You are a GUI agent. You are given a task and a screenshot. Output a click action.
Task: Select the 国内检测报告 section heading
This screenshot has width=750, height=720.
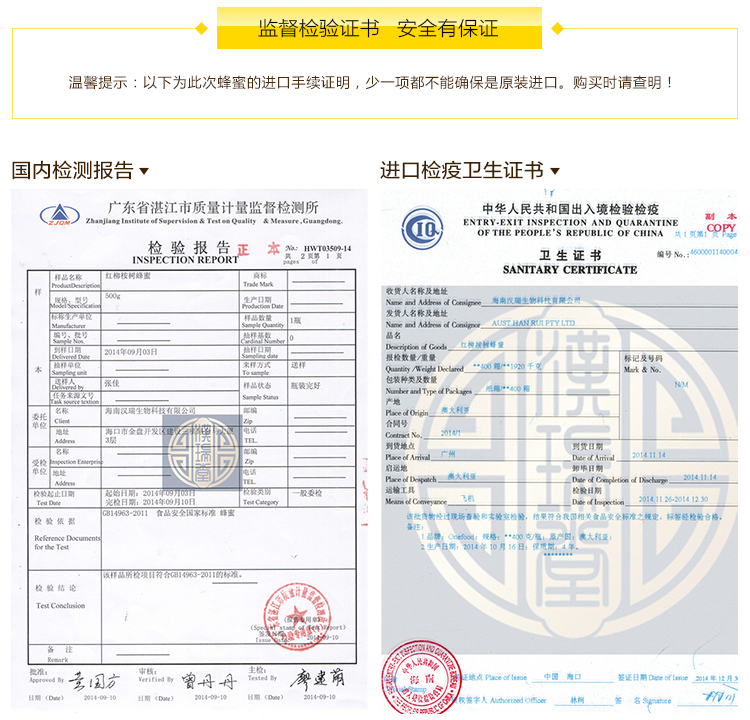[x=72, y=171]
